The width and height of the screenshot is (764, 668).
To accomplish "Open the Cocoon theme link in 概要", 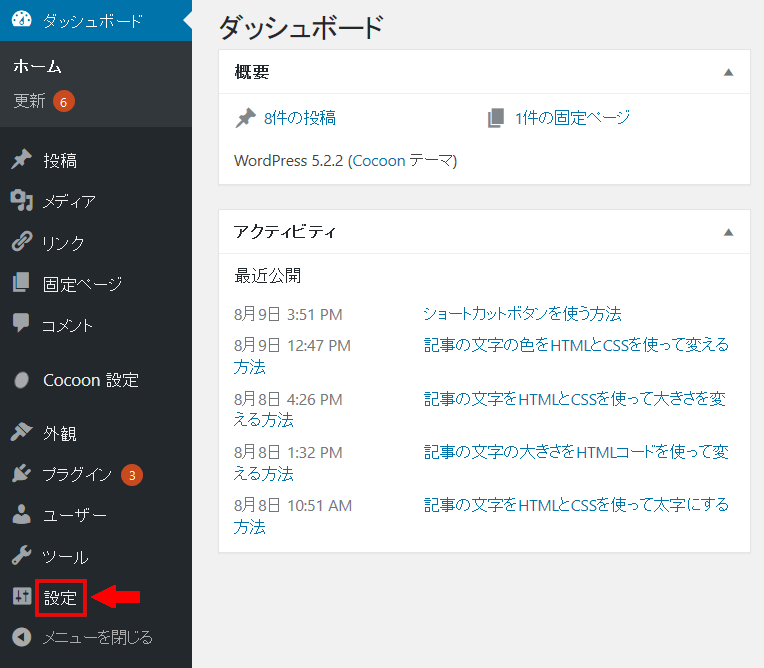I will point(379,160).
